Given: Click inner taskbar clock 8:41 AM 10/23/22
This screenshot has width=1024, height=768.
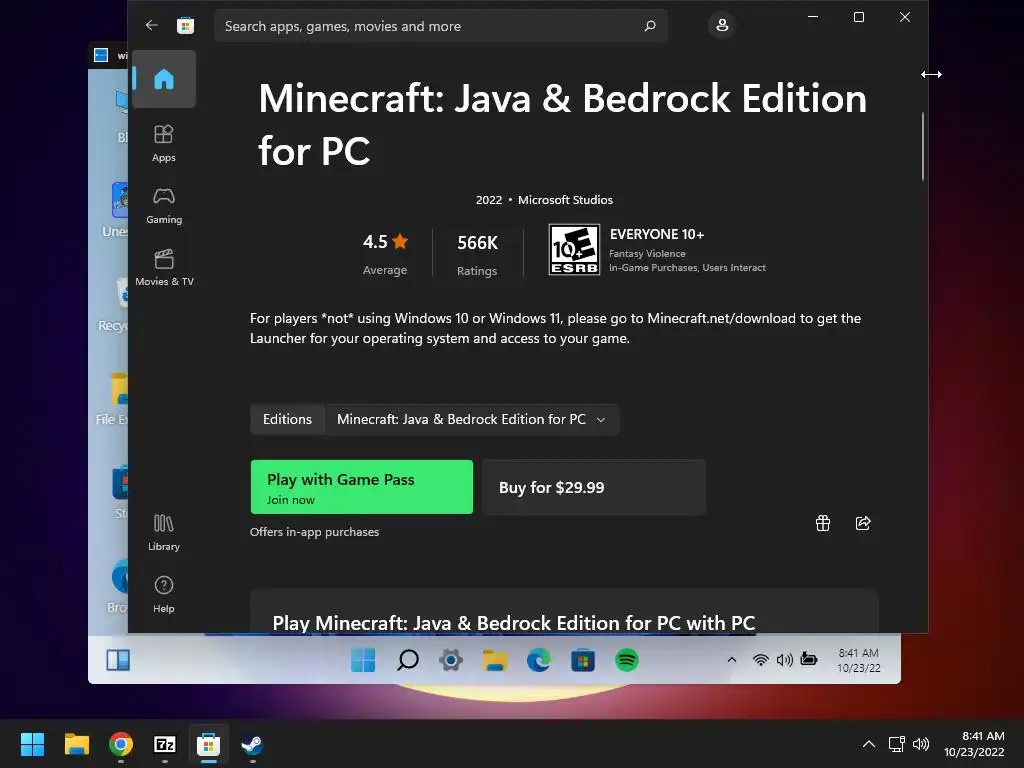Looking at the screenshot, I should [859, 660].
